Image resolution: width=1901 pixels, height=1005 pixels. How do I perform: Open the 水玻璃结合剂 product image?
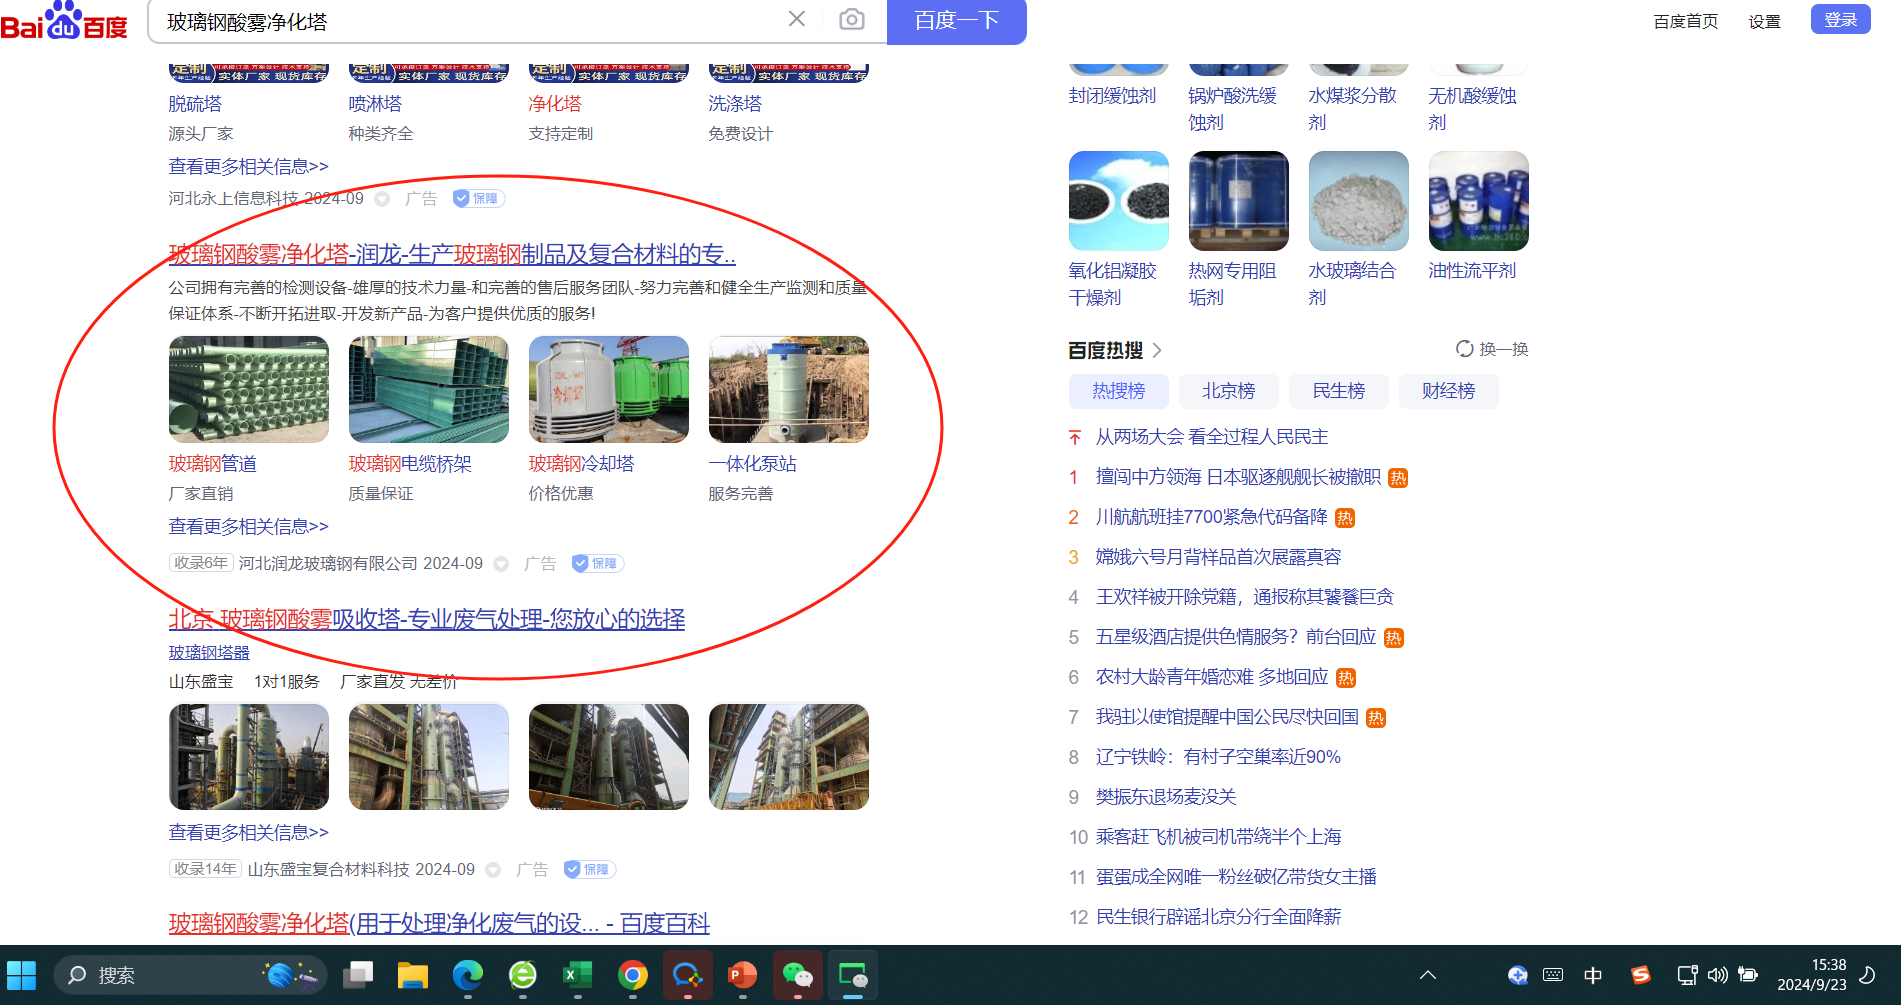pyautogui.click(x=1359, y=201)
